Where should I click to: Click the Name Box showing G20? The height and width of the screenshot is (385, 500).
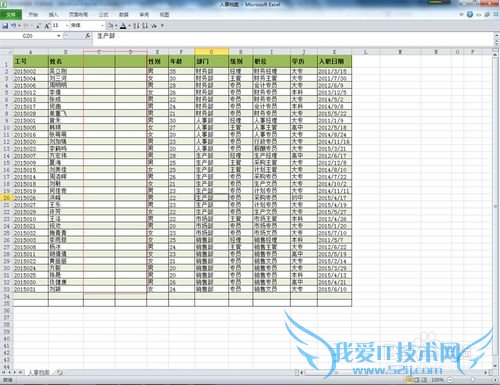(x=28, y=36)
